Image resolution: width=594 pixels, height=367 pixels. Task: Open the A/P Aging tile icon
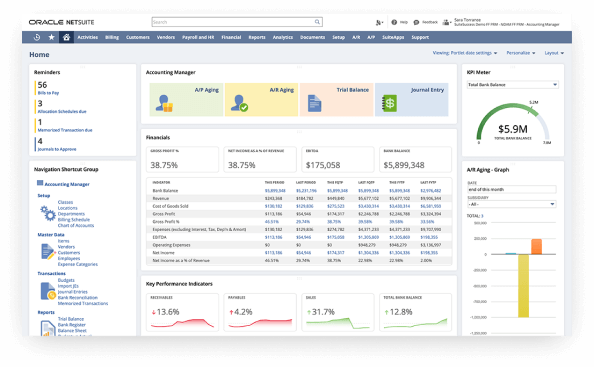pos(164,103)
